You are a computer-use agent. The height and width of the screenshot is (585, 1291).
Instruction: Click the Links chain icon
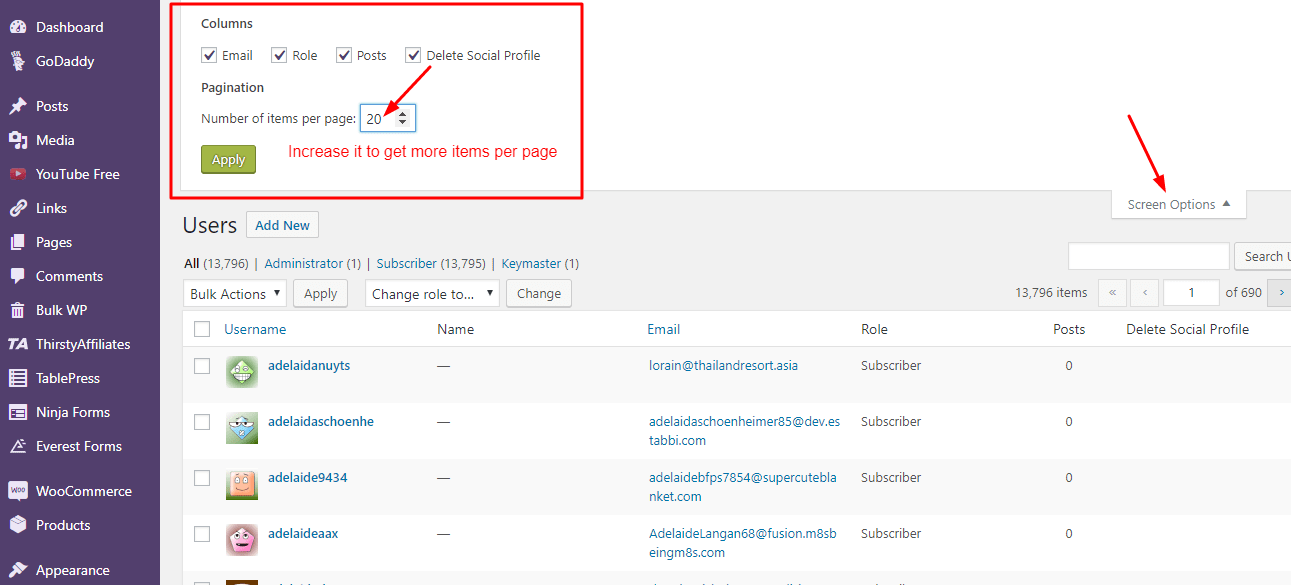(18, 208)
